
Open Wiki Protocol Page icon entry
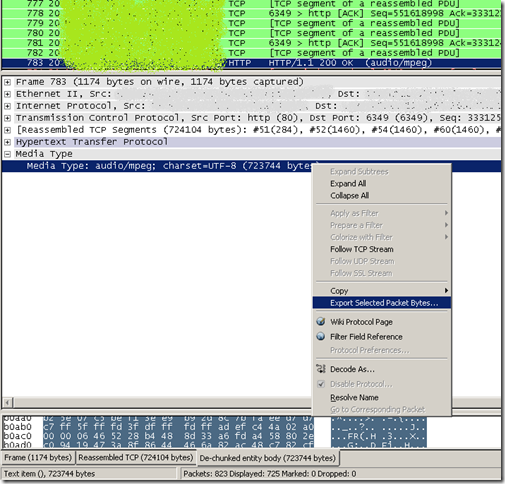(x=321, y=322)
